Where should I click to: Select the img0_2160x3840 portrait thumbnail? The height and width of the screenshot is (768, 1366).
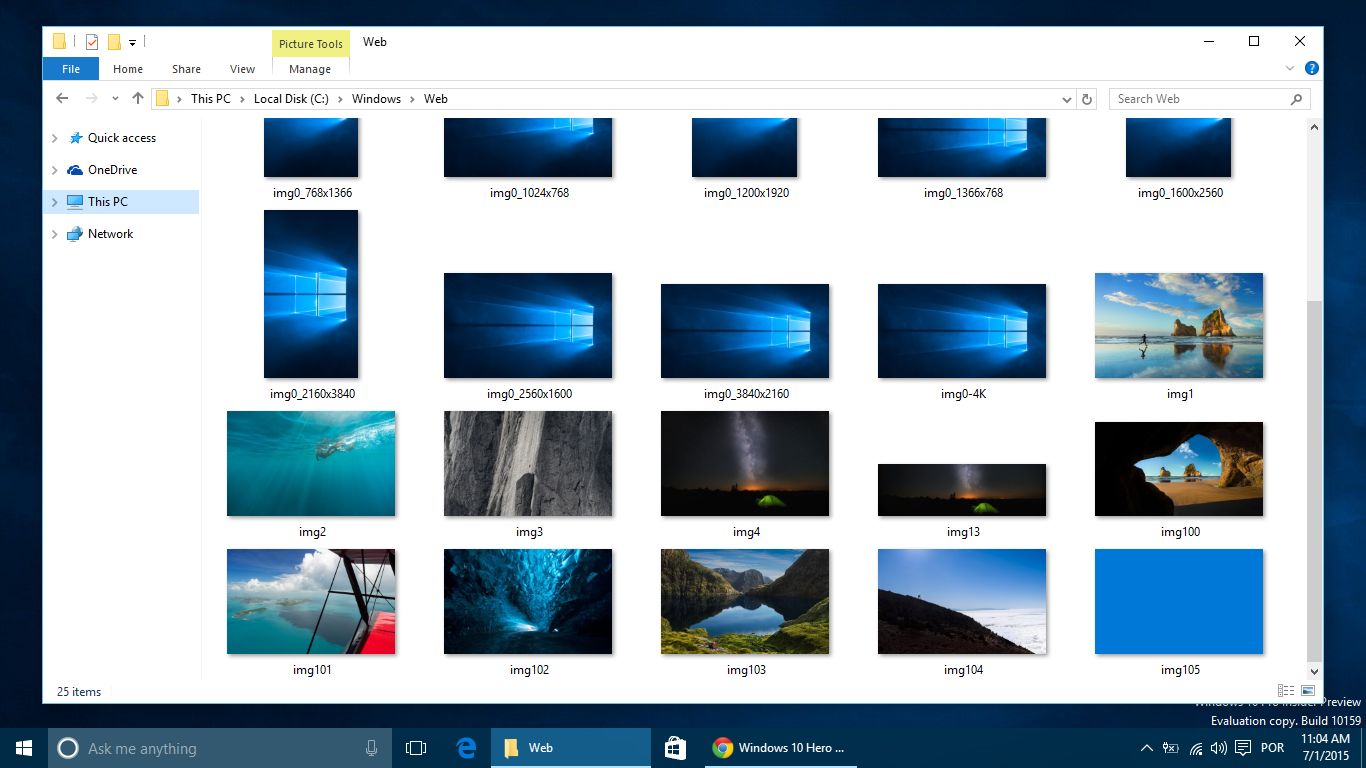pos(311,294)
